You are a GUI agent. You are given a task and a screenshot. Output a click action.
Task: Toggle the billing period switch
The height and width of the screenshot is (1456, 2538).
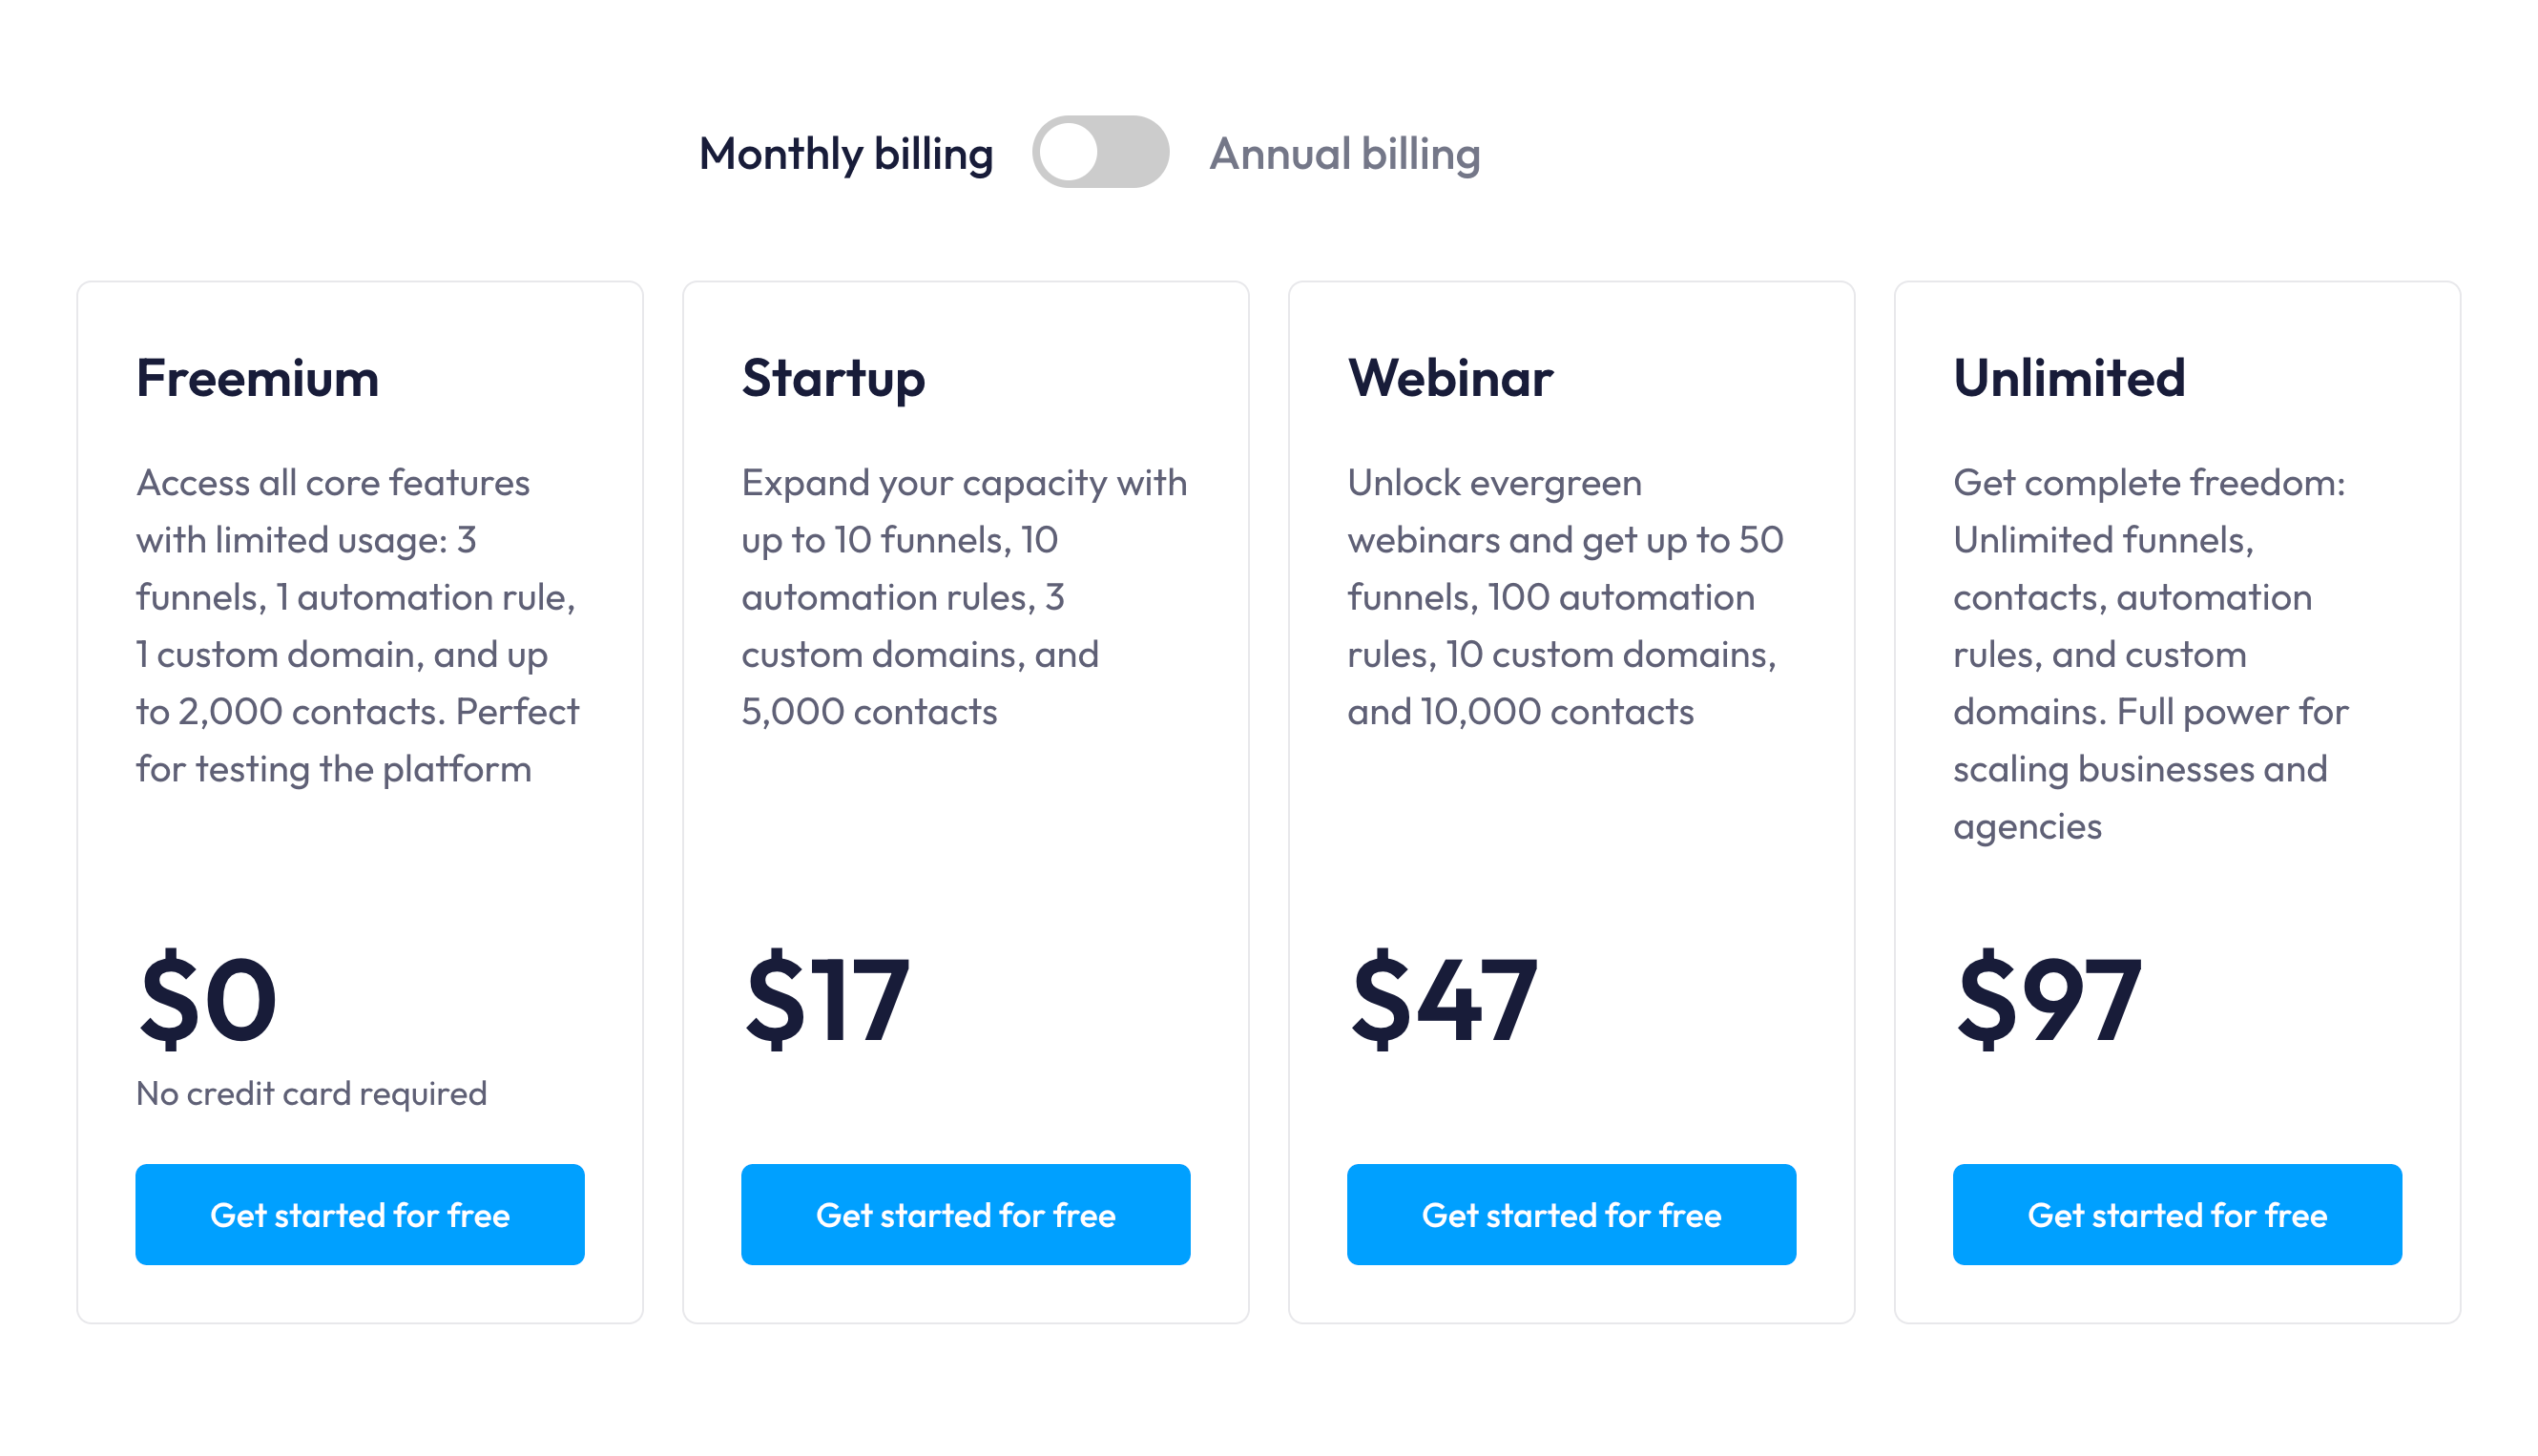(x=1100, y=153)
